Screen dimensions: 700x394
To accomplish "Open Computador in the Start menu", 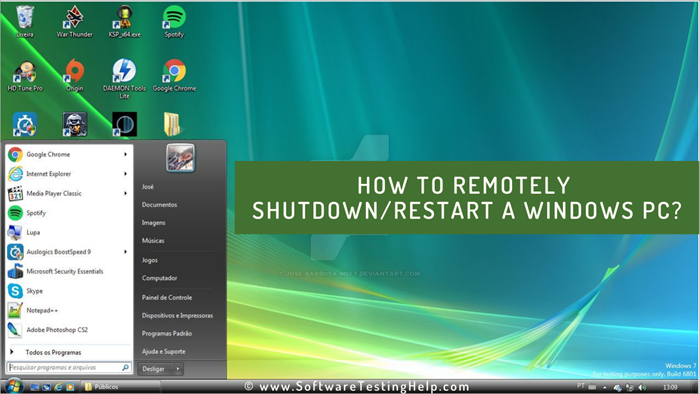I will click(x=159, y=278).
